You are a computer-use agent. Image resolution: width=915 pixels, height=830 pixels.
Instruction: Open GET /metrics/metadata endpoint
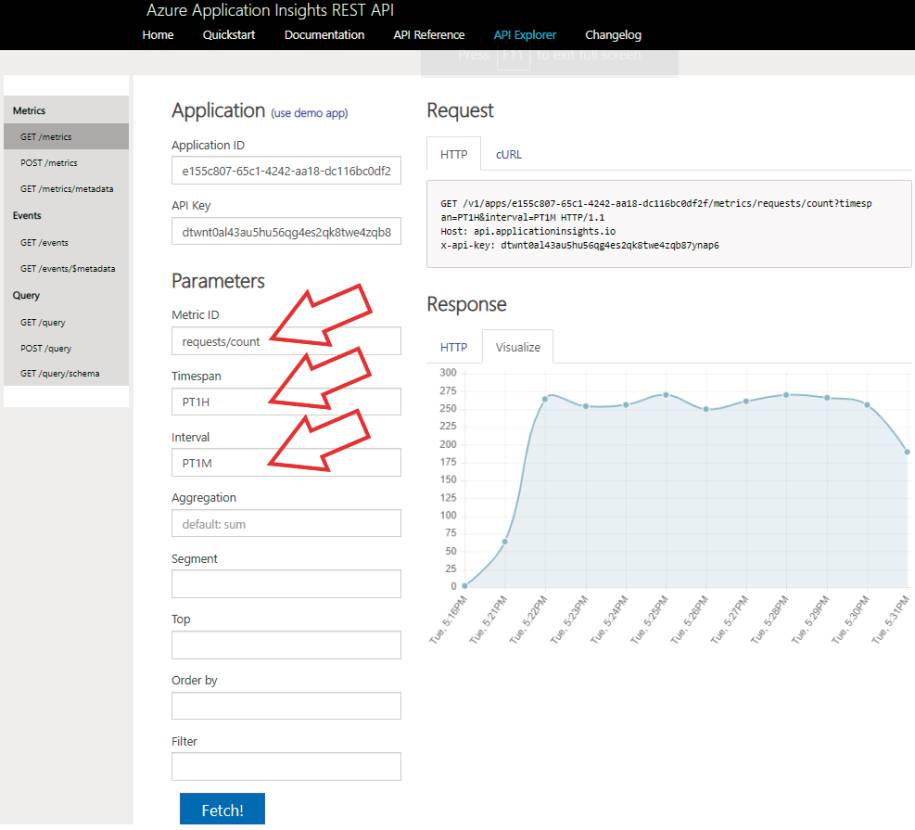click(66, 189)
